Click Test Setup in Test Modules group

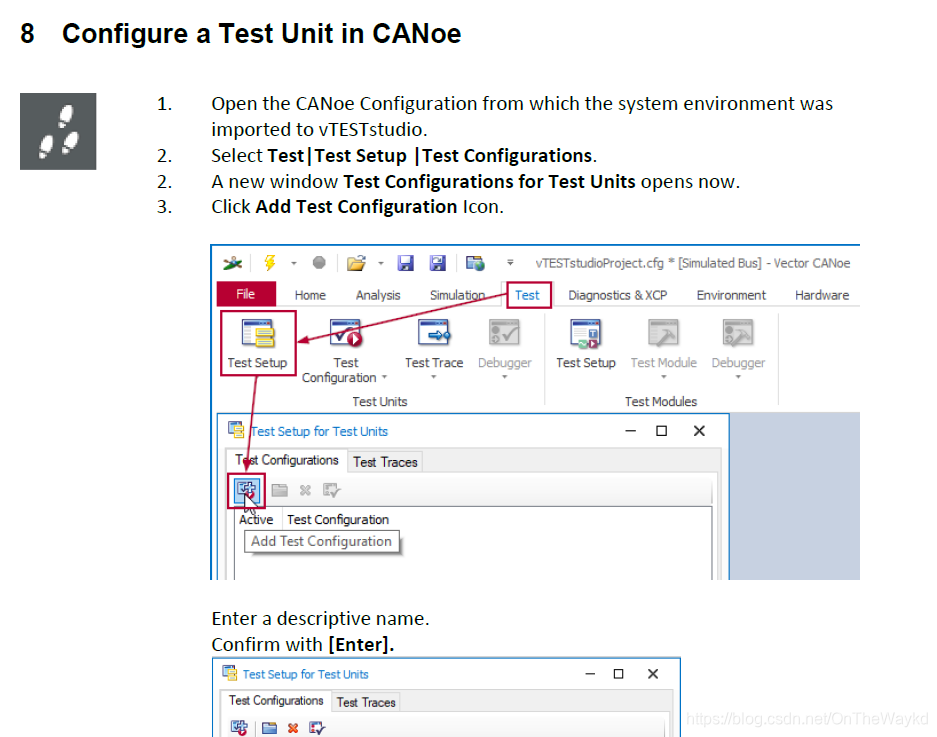[586, 344]
